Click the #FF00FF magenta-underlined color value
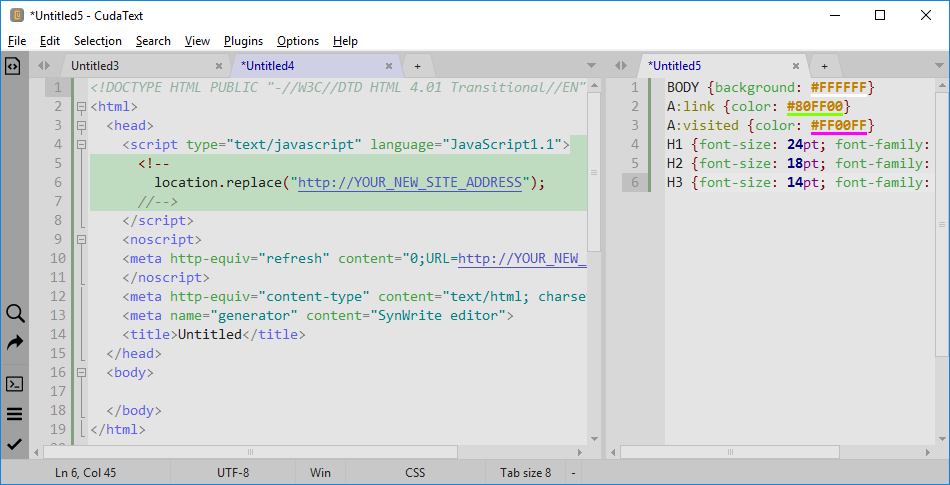 839,125
